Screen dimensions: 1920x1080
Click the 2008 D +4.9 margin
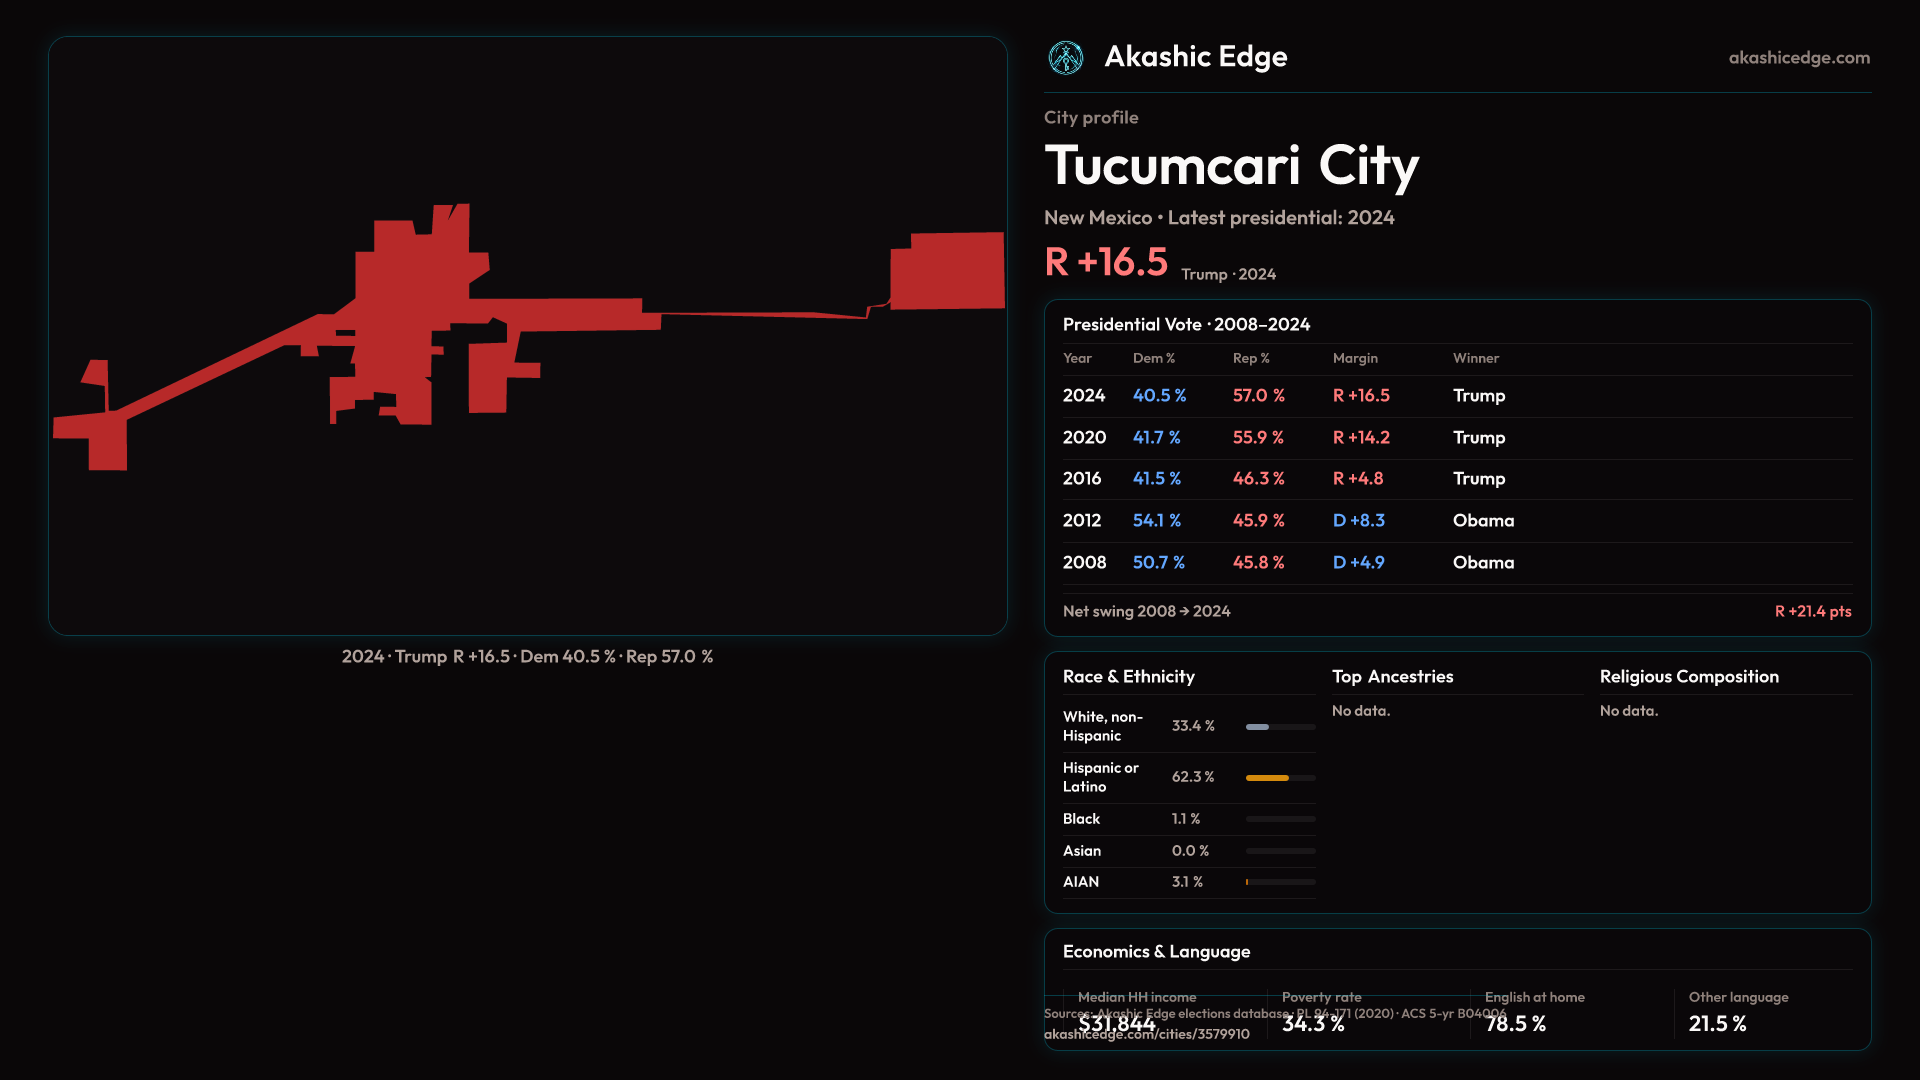tap(1358, 563)
